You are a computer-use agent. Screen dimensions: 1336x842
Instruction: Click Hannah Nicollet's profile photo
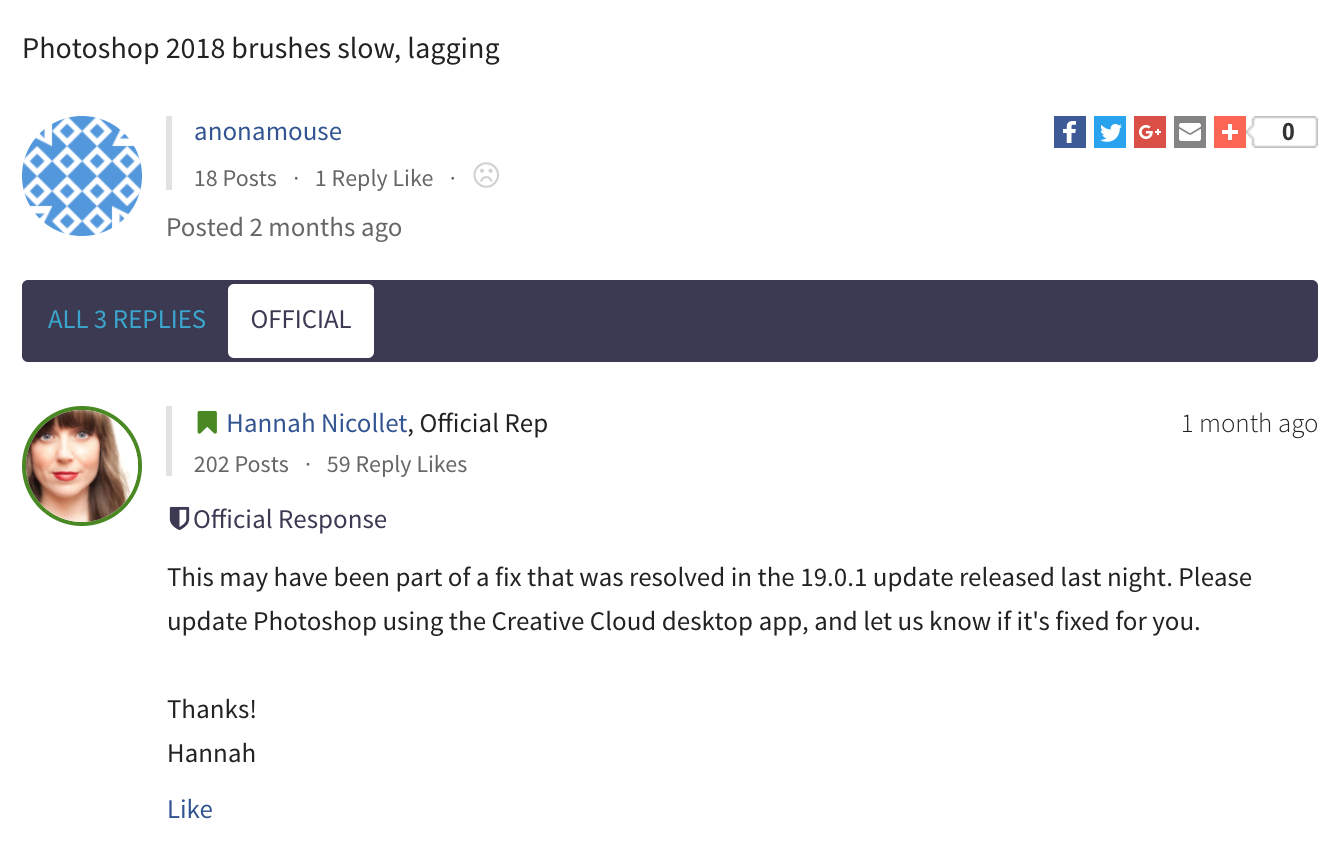82,466
